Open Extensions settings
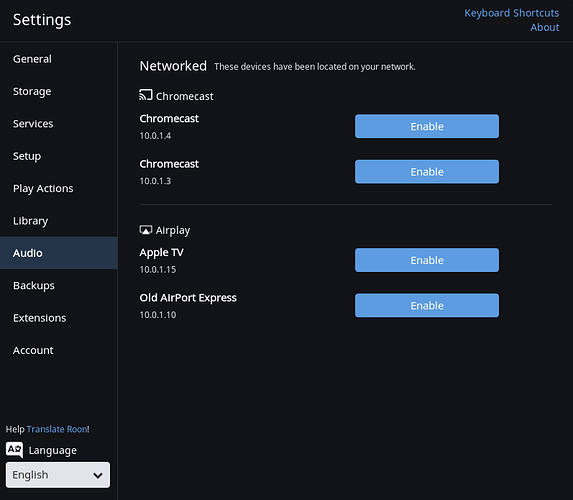The image size is (573, 500). (x=58, y=318)
